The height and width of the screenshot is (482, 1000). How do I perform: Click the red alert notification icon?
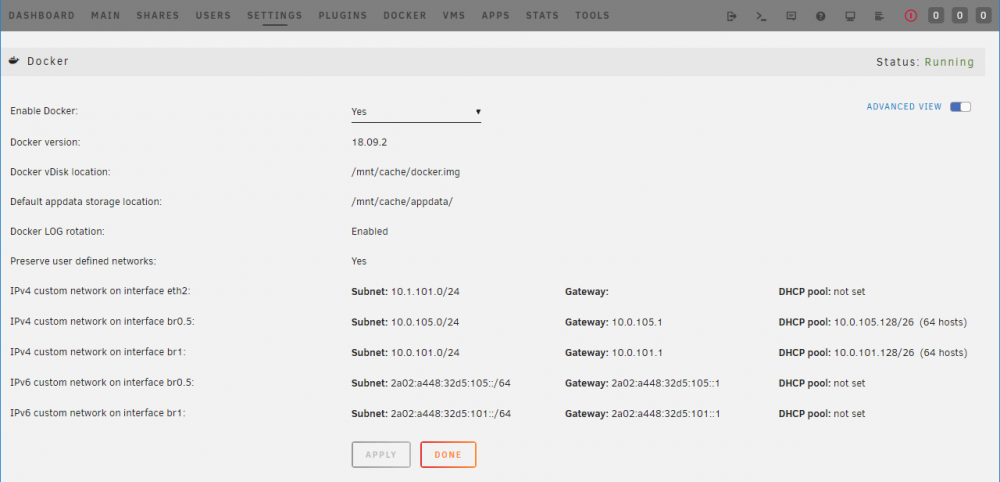(911, 16)
